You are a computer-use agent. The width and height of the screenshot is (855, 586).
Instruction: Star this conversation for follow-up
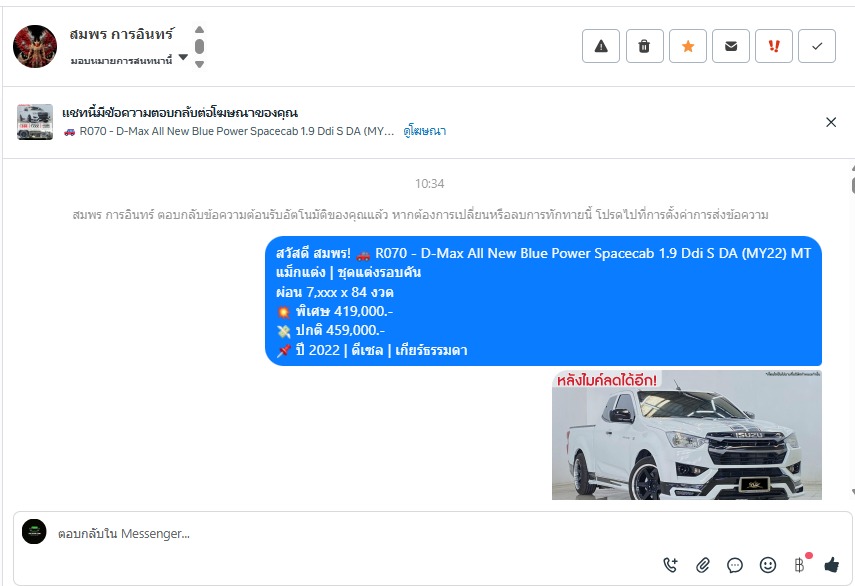point(688,46)
